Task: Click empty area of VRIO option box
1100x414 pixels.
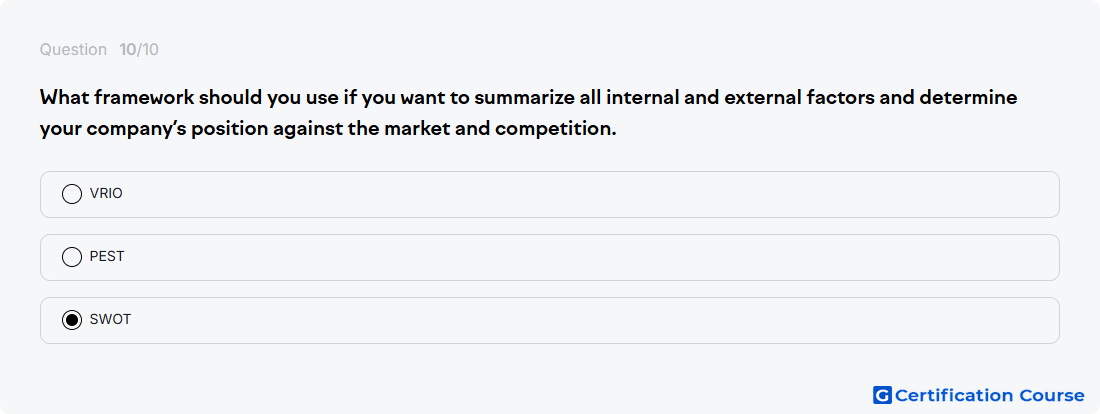Action: tap(589, 194)
